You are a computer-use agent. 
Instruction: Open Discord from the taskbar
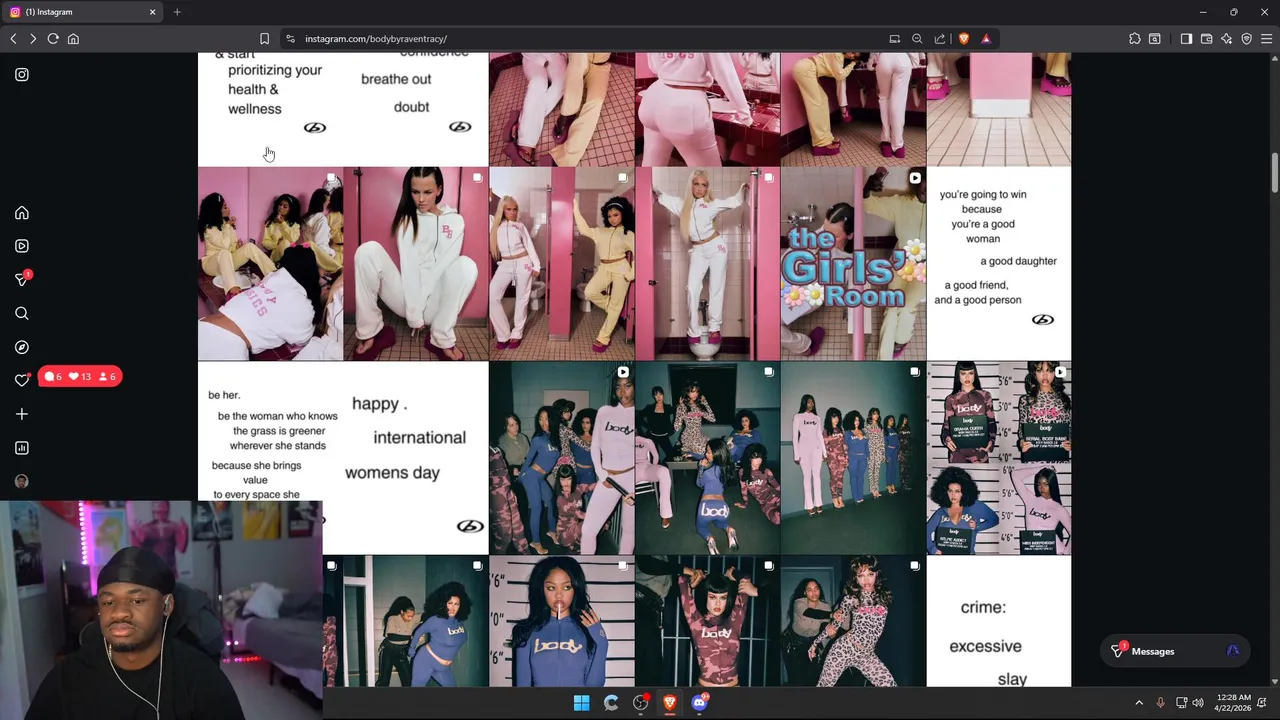[x=699, y=703]
